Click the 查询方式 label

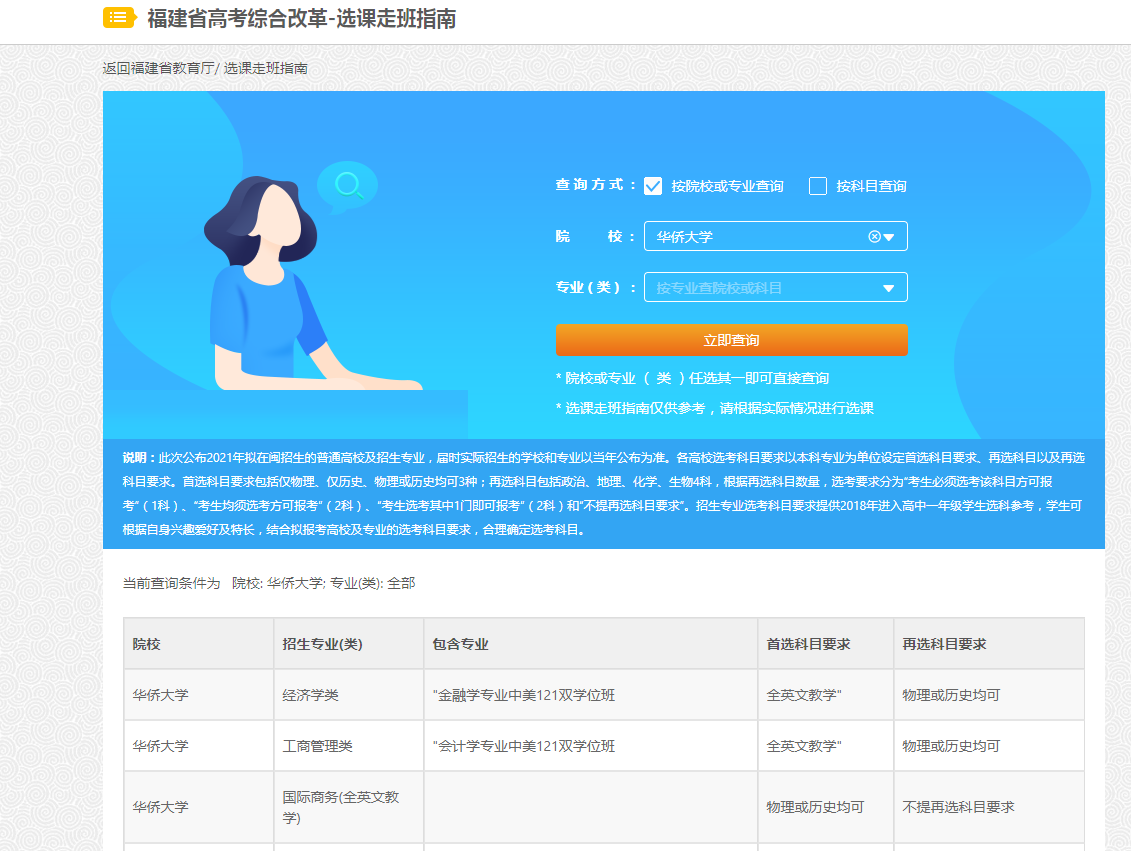click(595, 185)
